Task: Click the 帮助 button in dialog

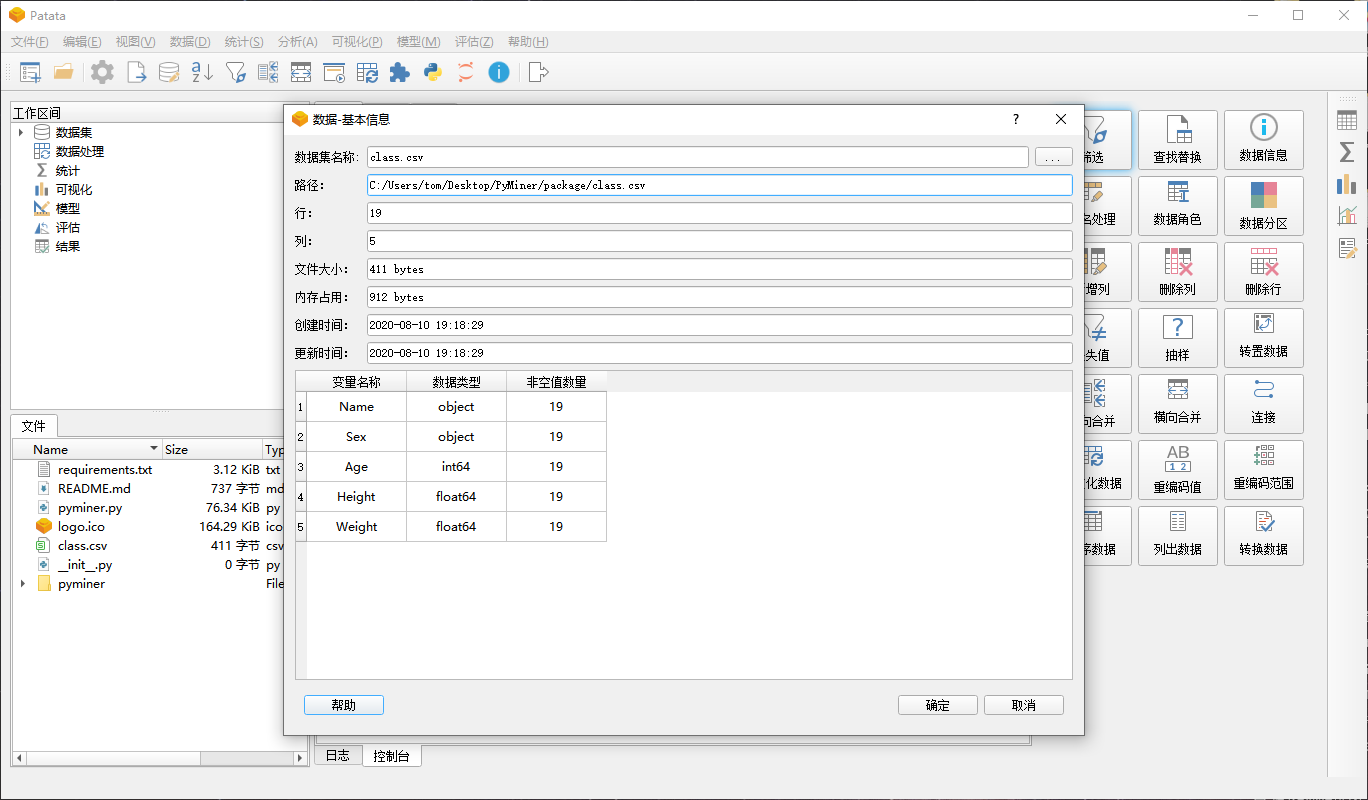Action: tap(343, 705)
